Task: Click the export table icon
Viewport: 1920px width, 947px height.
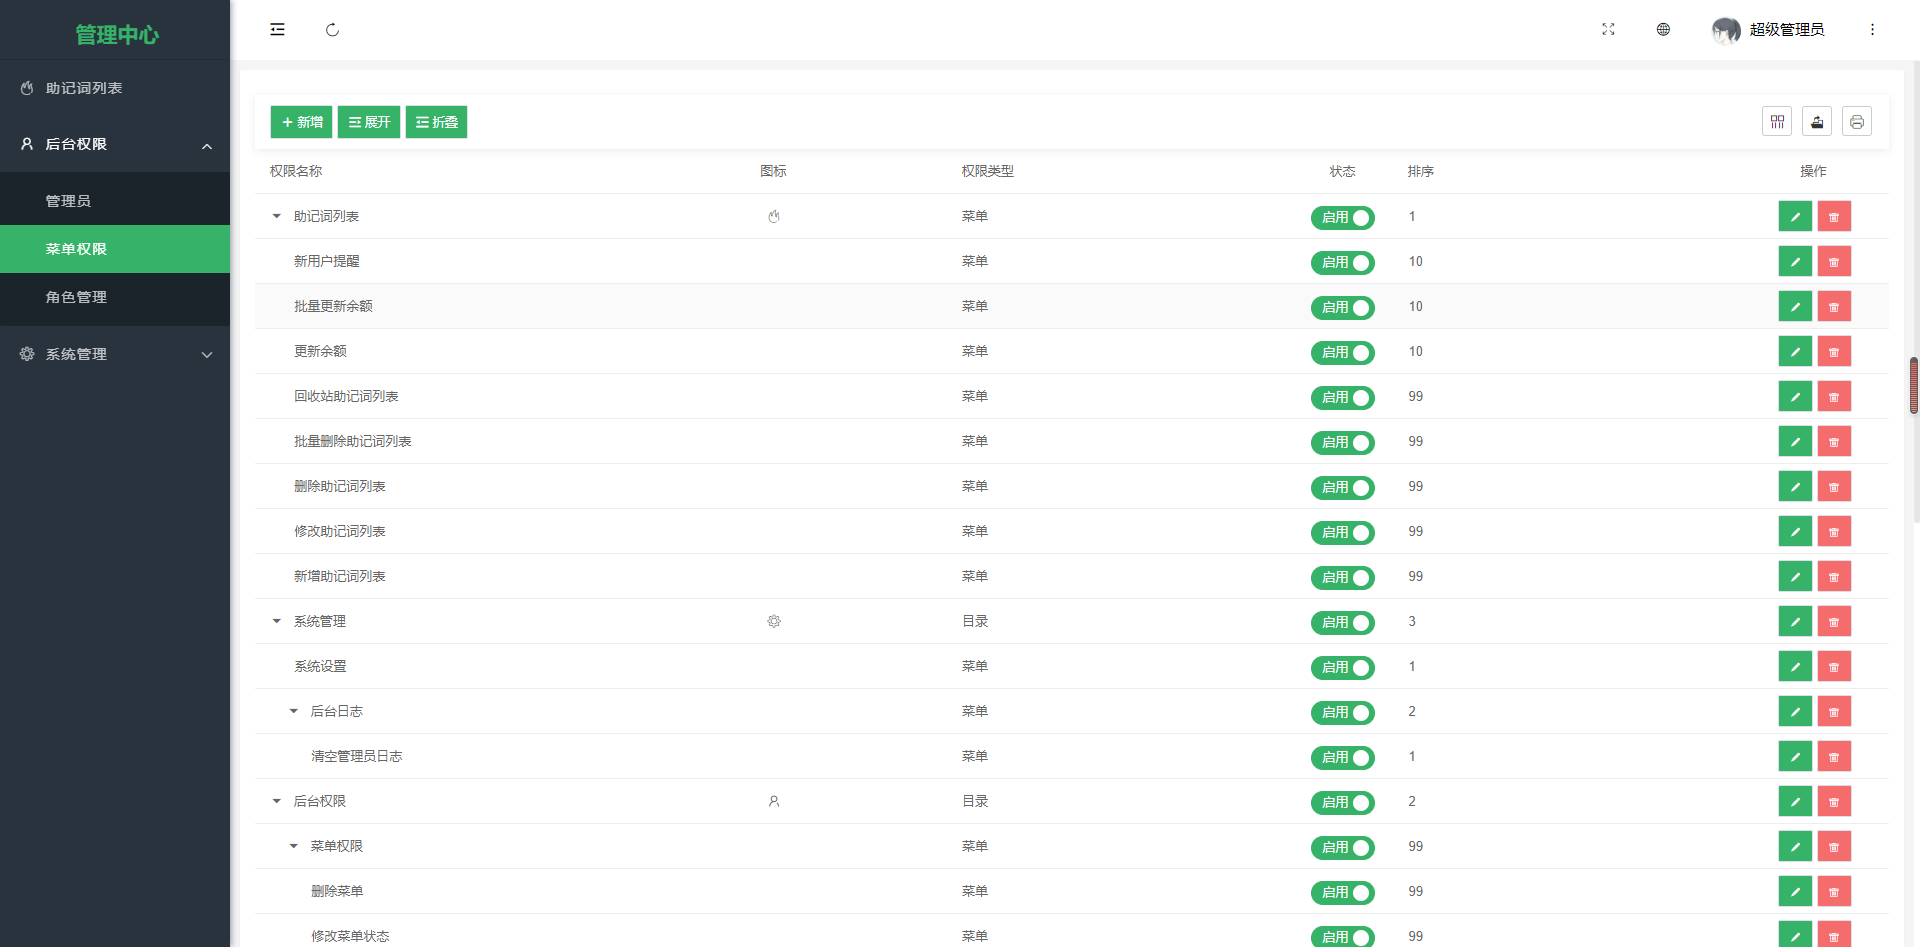Action: [1817, 122]
